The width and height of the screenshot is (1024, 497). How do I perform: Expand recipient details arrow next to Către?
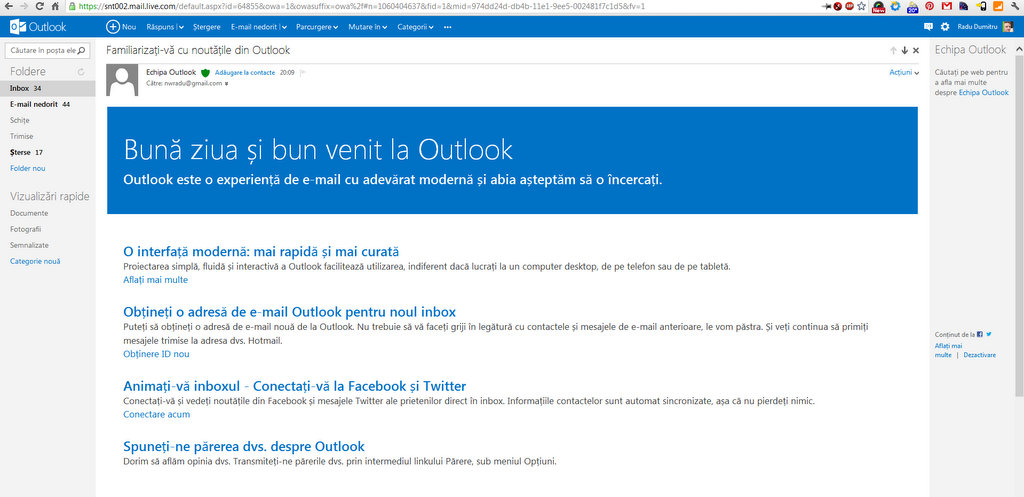[227, 84]
